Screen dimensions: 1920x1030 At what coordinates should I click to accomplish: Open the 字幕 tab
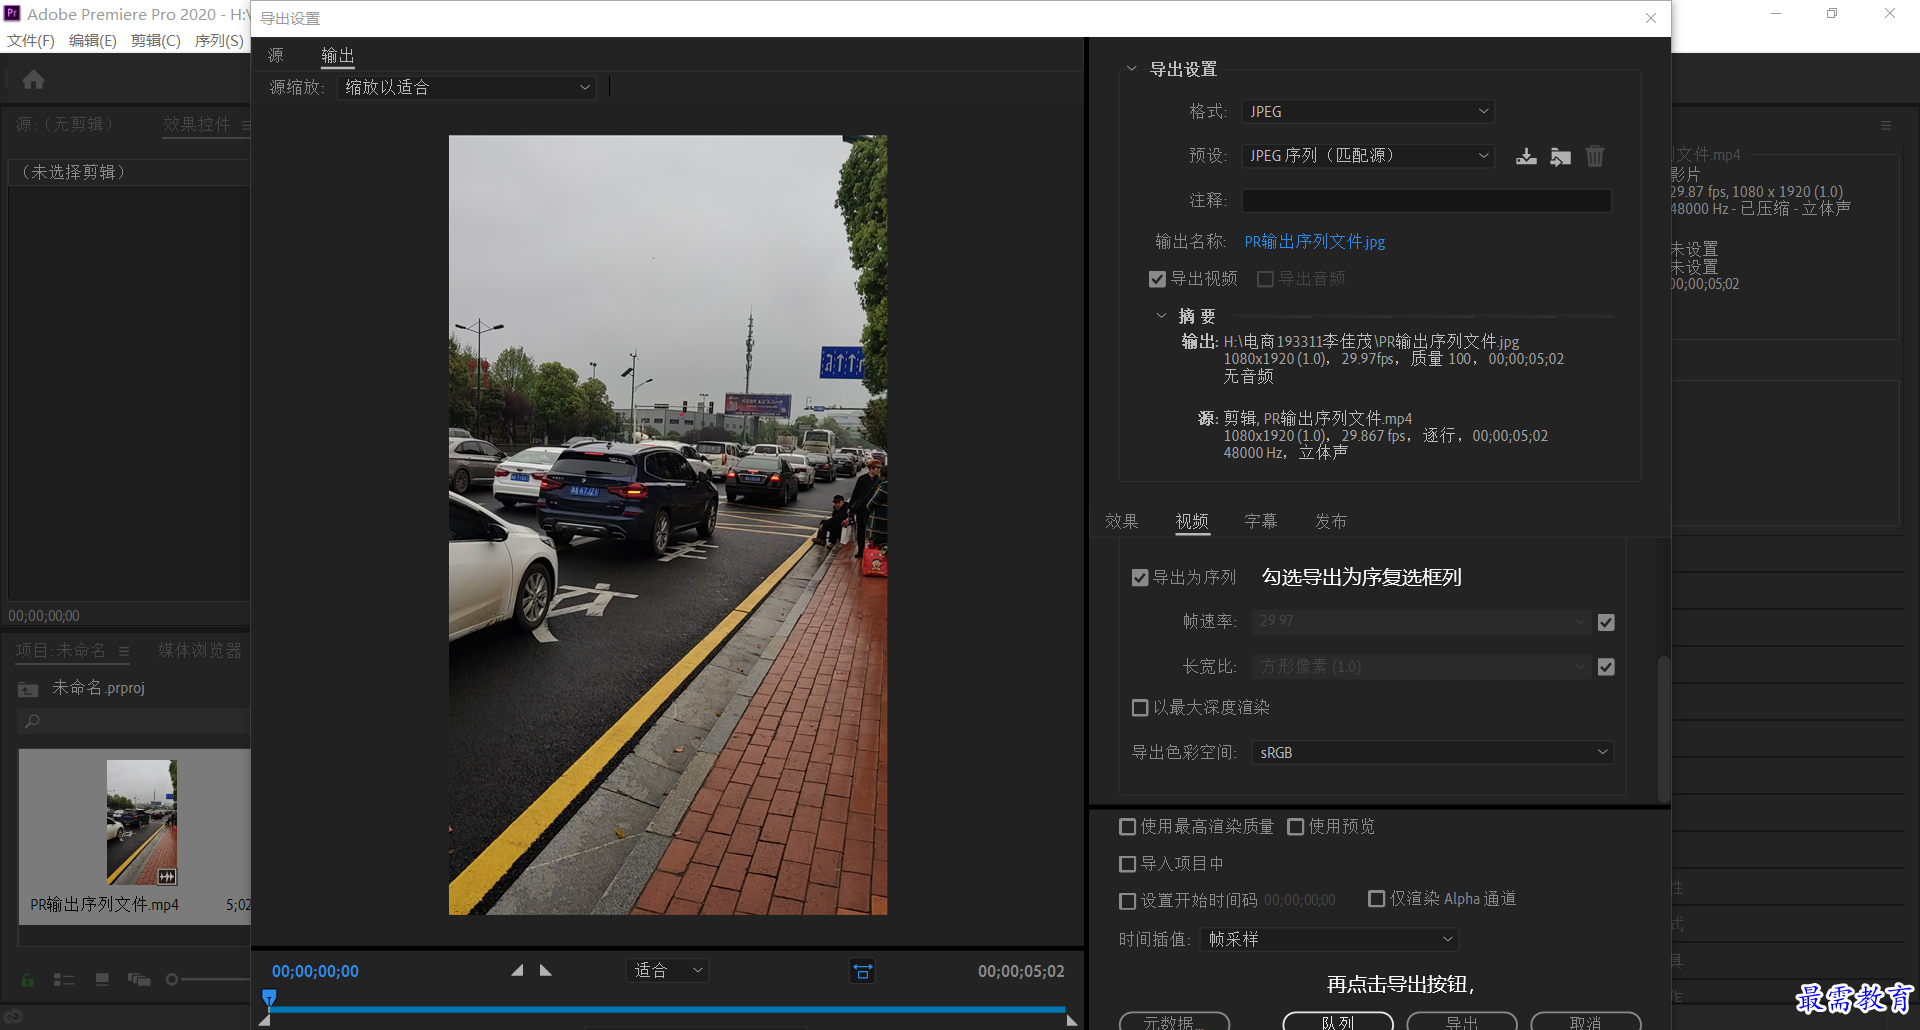[1261, 521]
